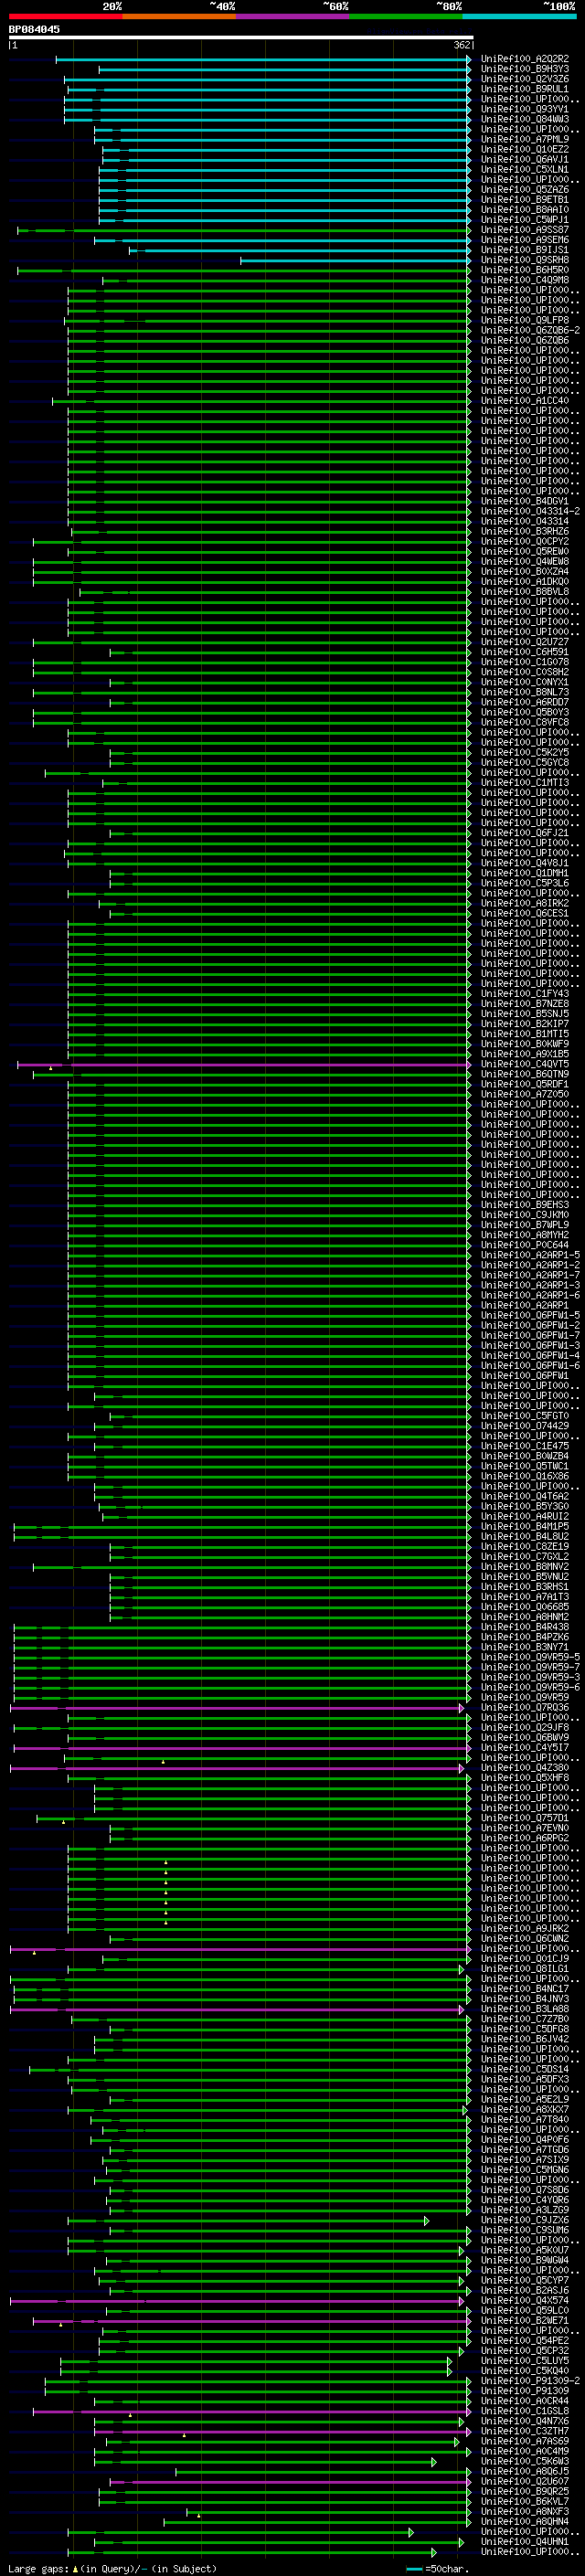Select hit label UniRef100_C1E475
This screenshot has height=2576, width=585.
tap(525, 1446)
